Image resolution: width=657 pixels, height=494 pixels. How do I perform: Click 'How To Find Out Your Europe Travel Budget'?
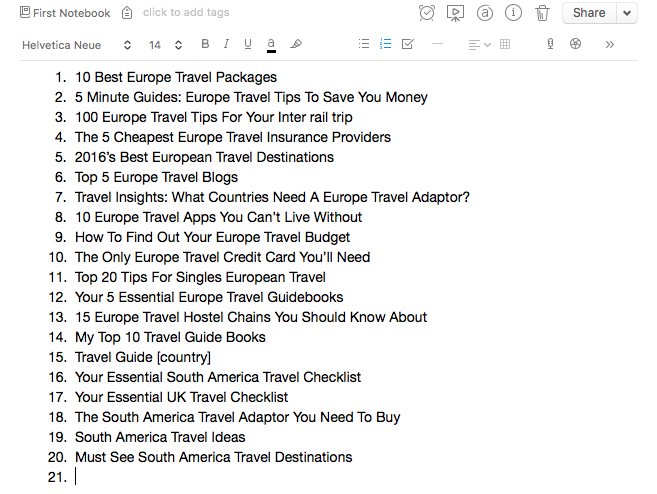point(212,237)
